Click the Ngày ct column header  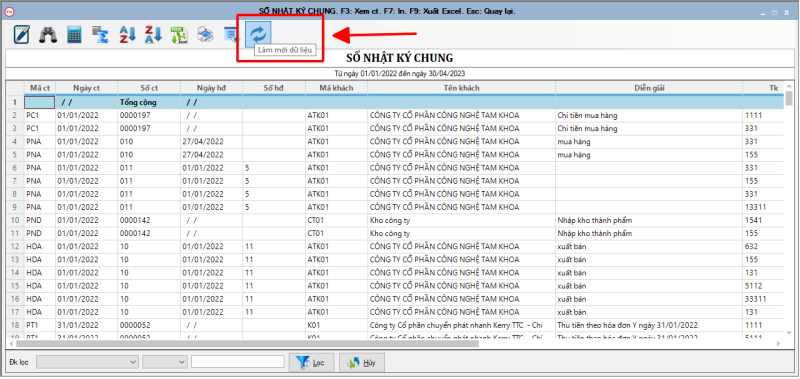coord(86,88)
